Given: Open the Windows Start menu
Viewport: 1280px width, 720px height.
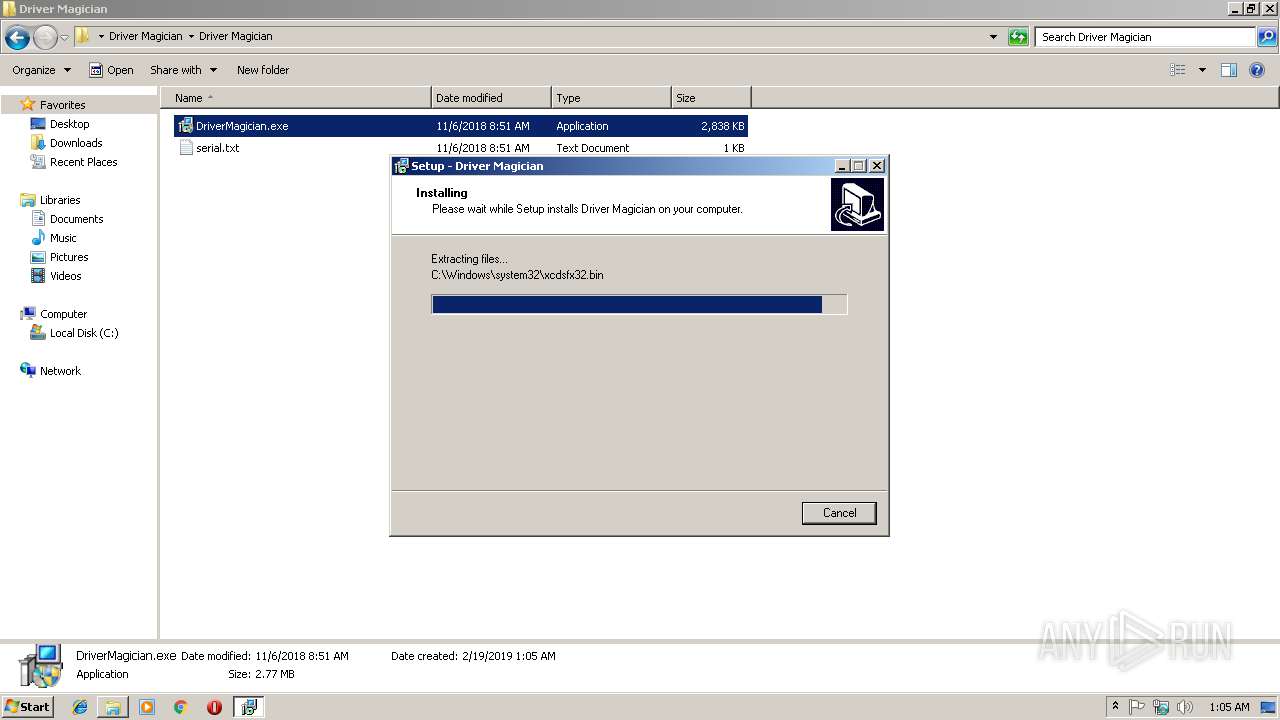Looking at the screenshot, I should pyautogui.click(x=27, y=706).
